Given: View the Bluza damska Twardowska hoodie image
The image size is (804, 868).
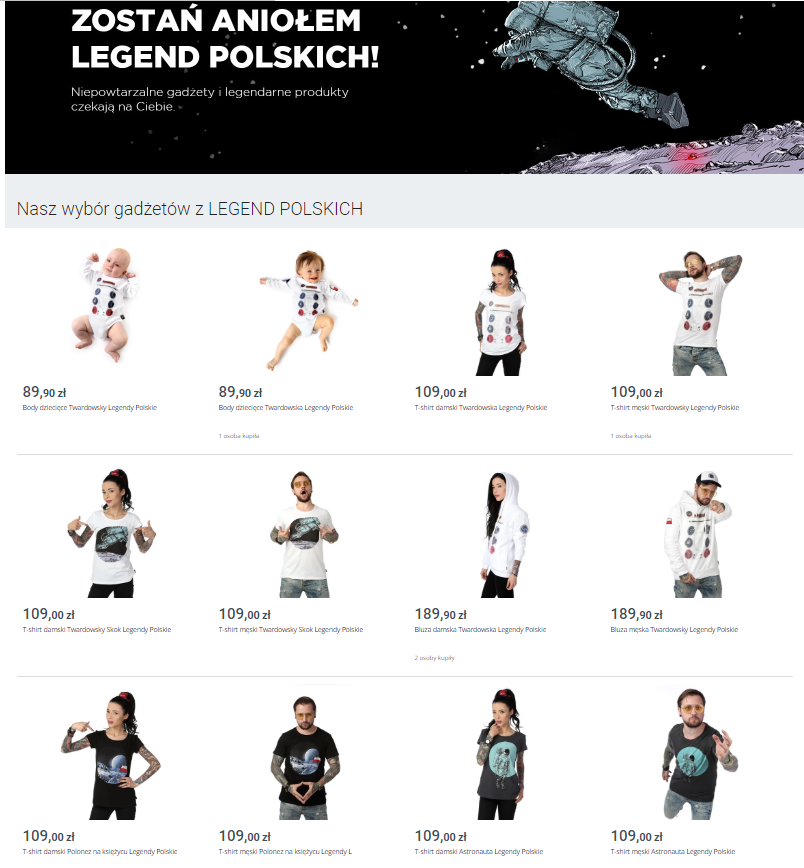Looking at the screenshot, I should click(504, 535).
